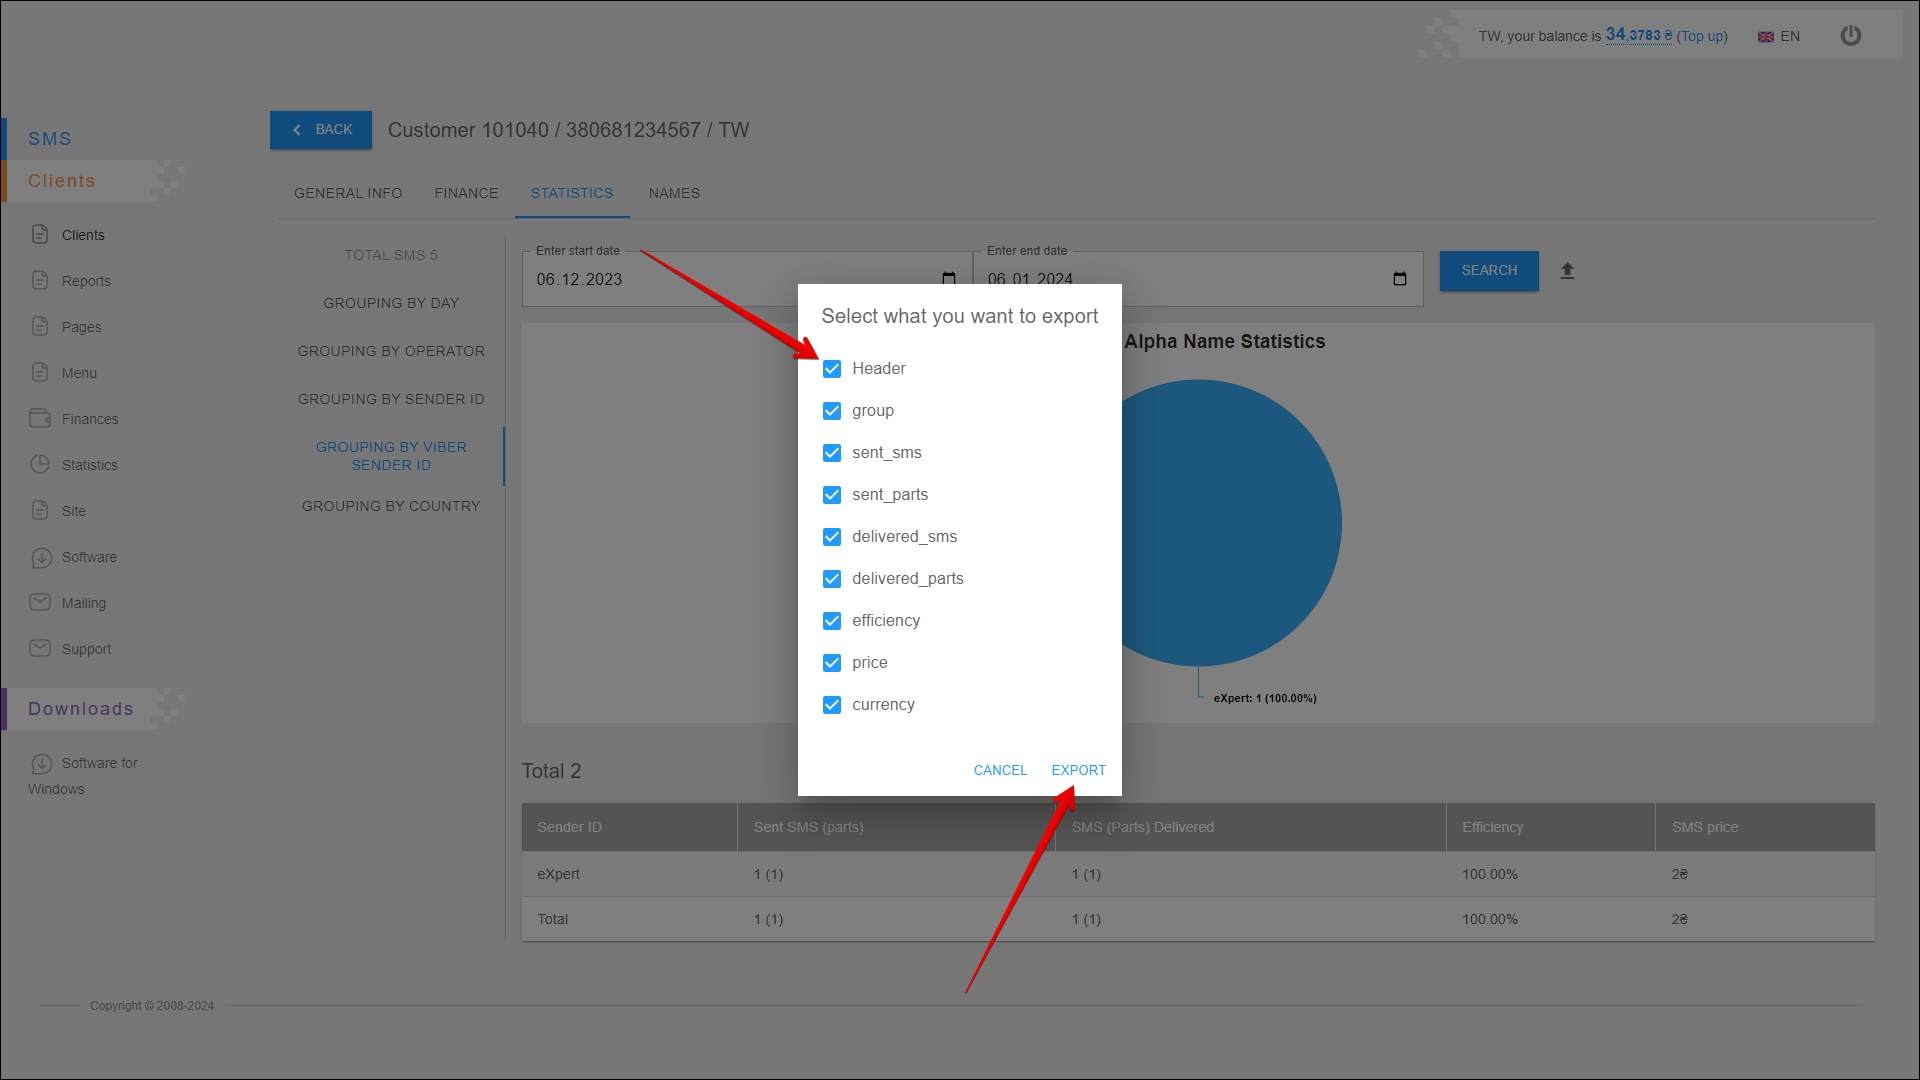Click Cancel in the export dialog

click(x=1000, y=770)
